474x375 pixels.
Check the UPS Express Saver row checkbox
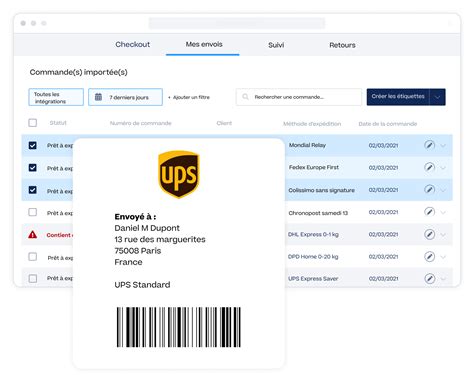[33, 278]
